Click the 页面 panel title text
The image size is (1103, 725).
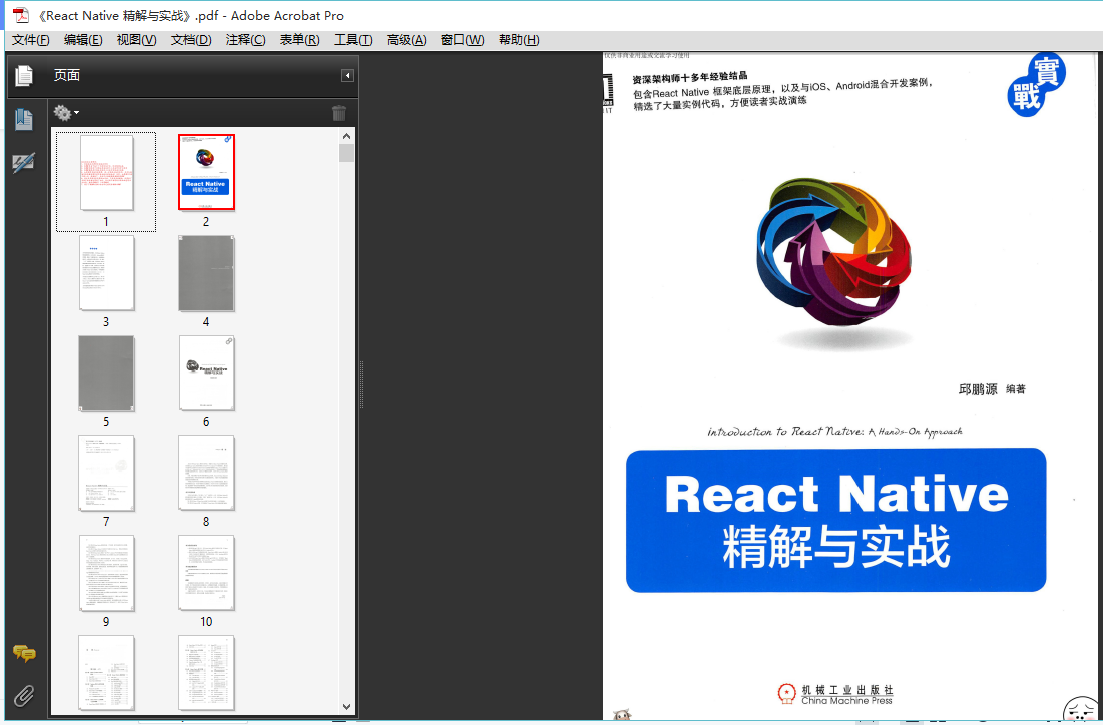pos(67,75)
